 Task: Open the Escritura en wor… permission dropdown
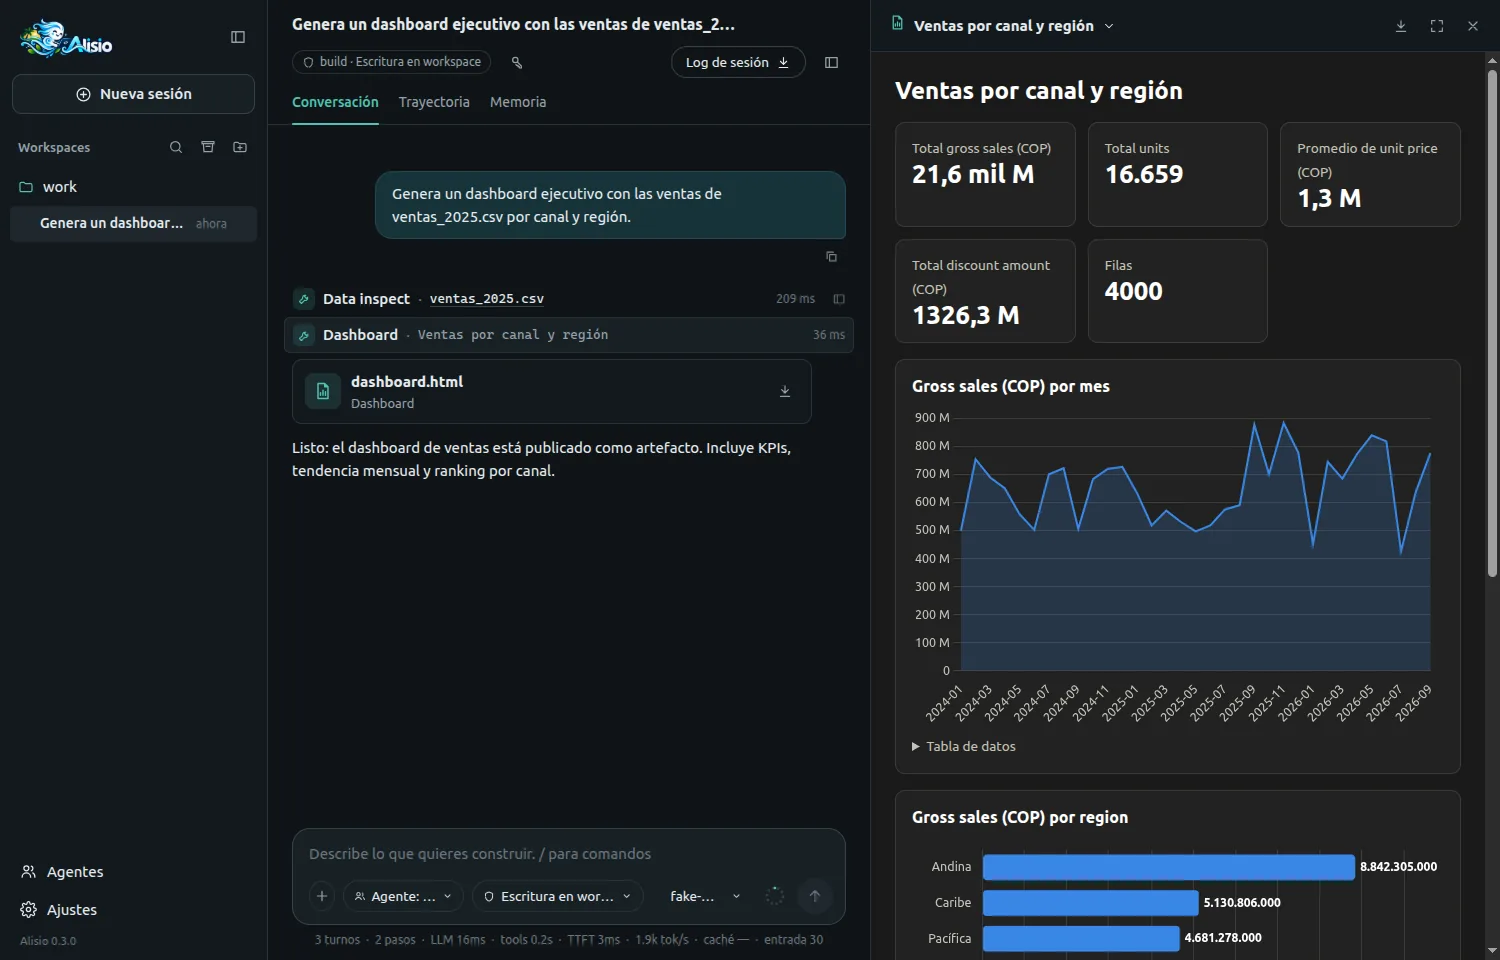[558, 896]
